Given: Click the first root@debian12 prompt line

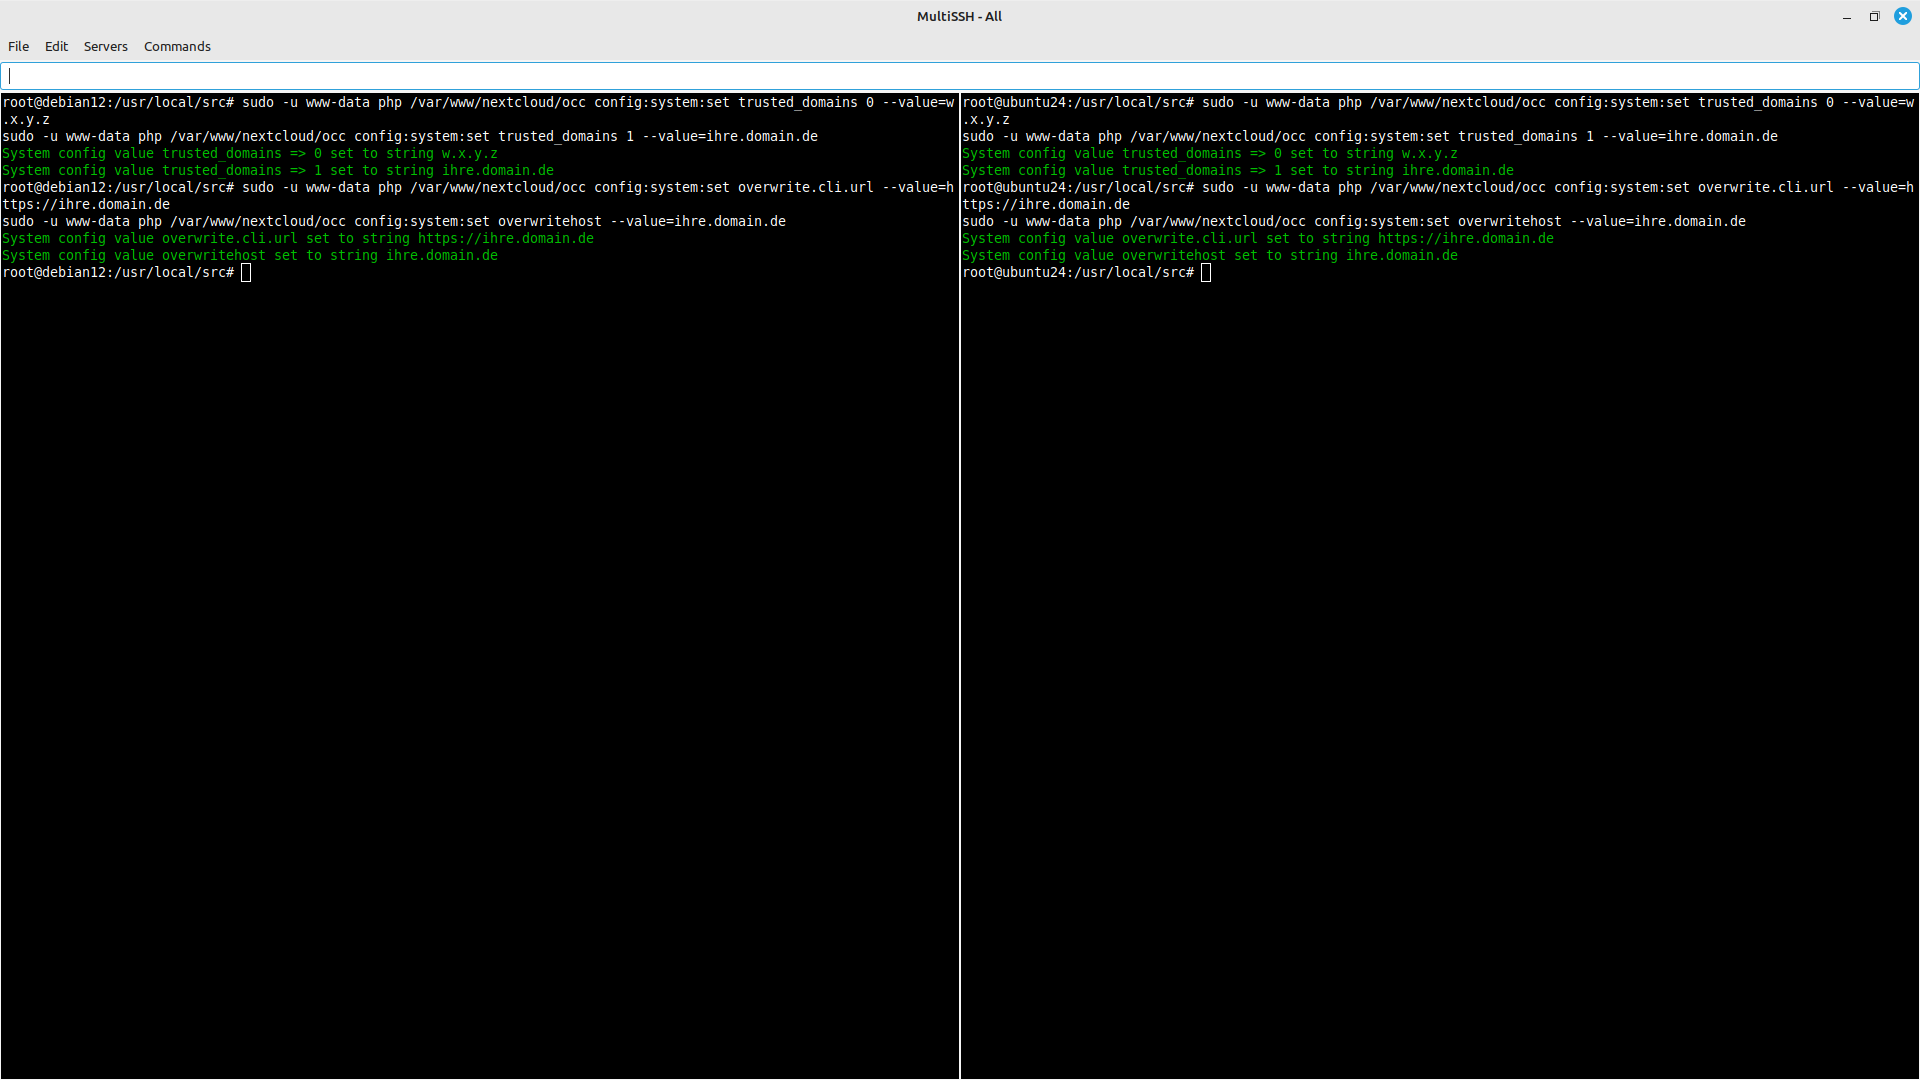Looking at the screenshot, I should pos(478,102).
